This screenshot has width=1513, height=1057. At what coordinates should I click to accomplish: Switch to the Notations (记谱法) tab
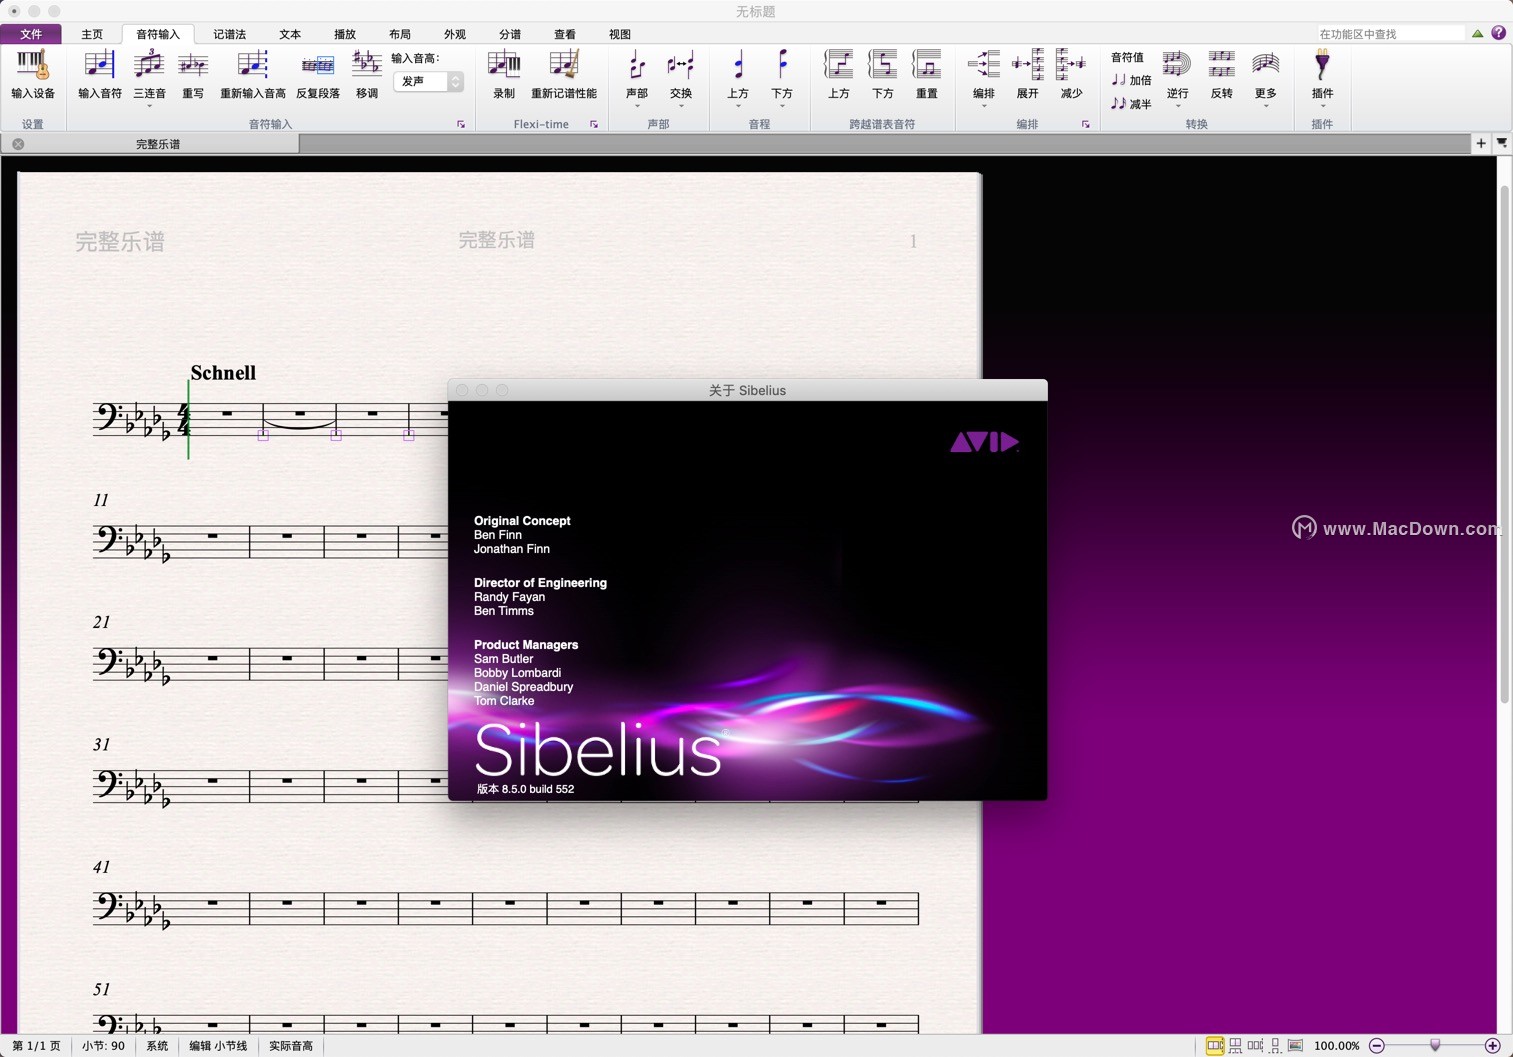(229, 34)
